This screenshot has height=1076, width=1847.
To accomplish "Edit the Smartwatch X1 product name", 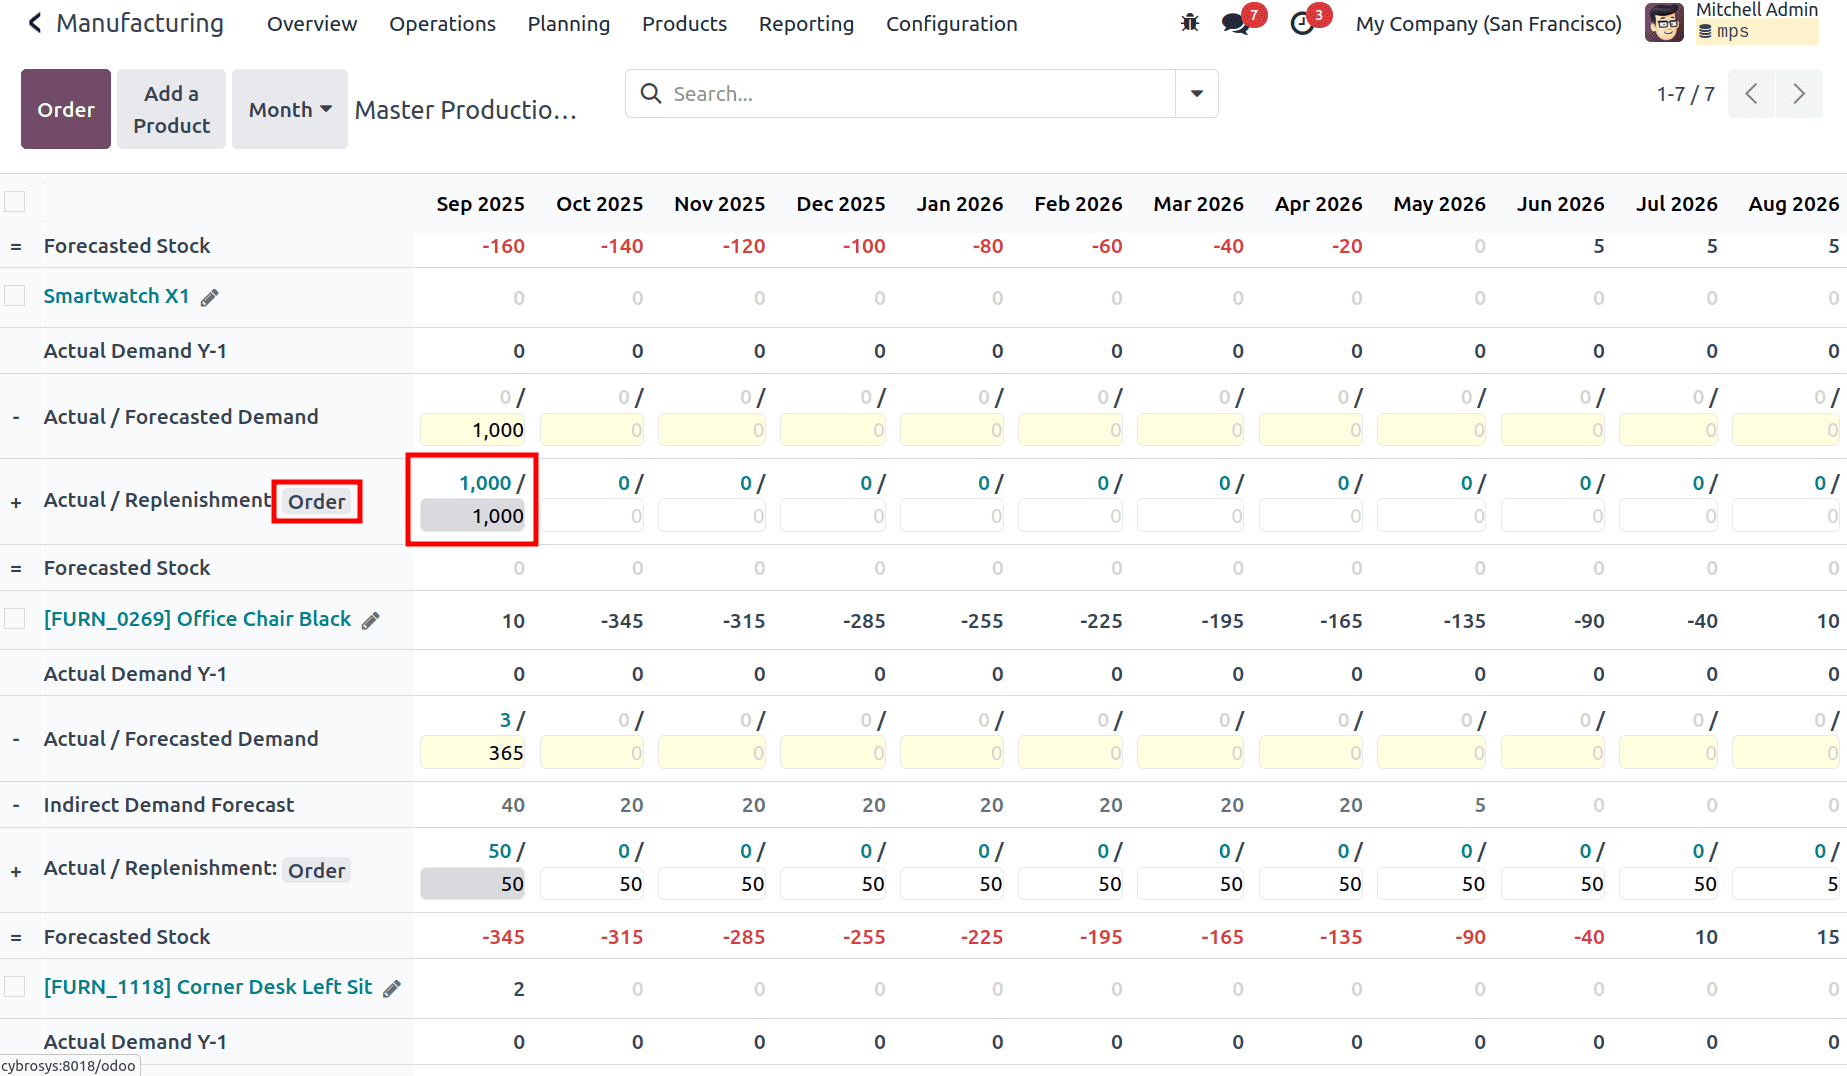I will pos(209,296).
